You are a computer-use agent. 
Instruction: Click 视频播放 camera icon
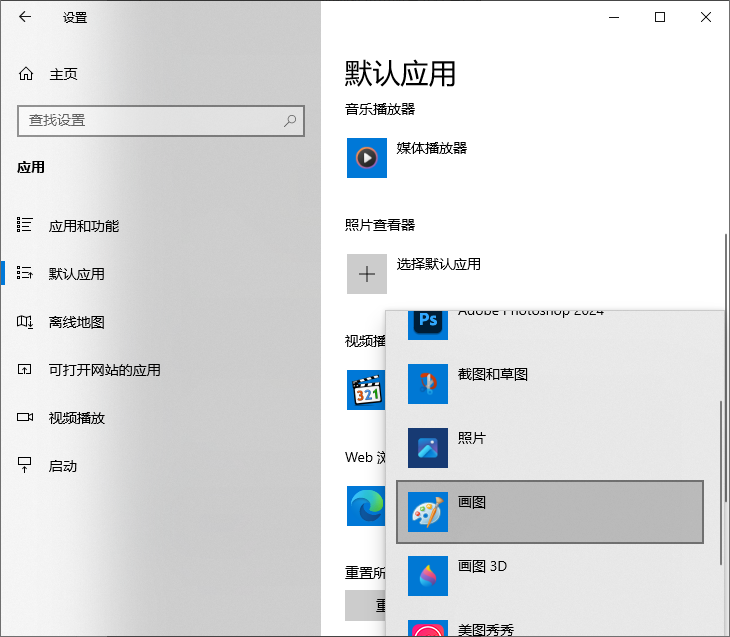[25, 417]
